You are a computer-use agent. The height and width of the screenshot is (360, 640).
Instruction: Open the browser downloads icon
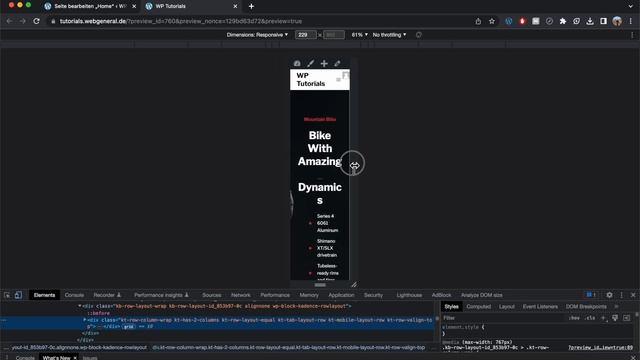590,21
